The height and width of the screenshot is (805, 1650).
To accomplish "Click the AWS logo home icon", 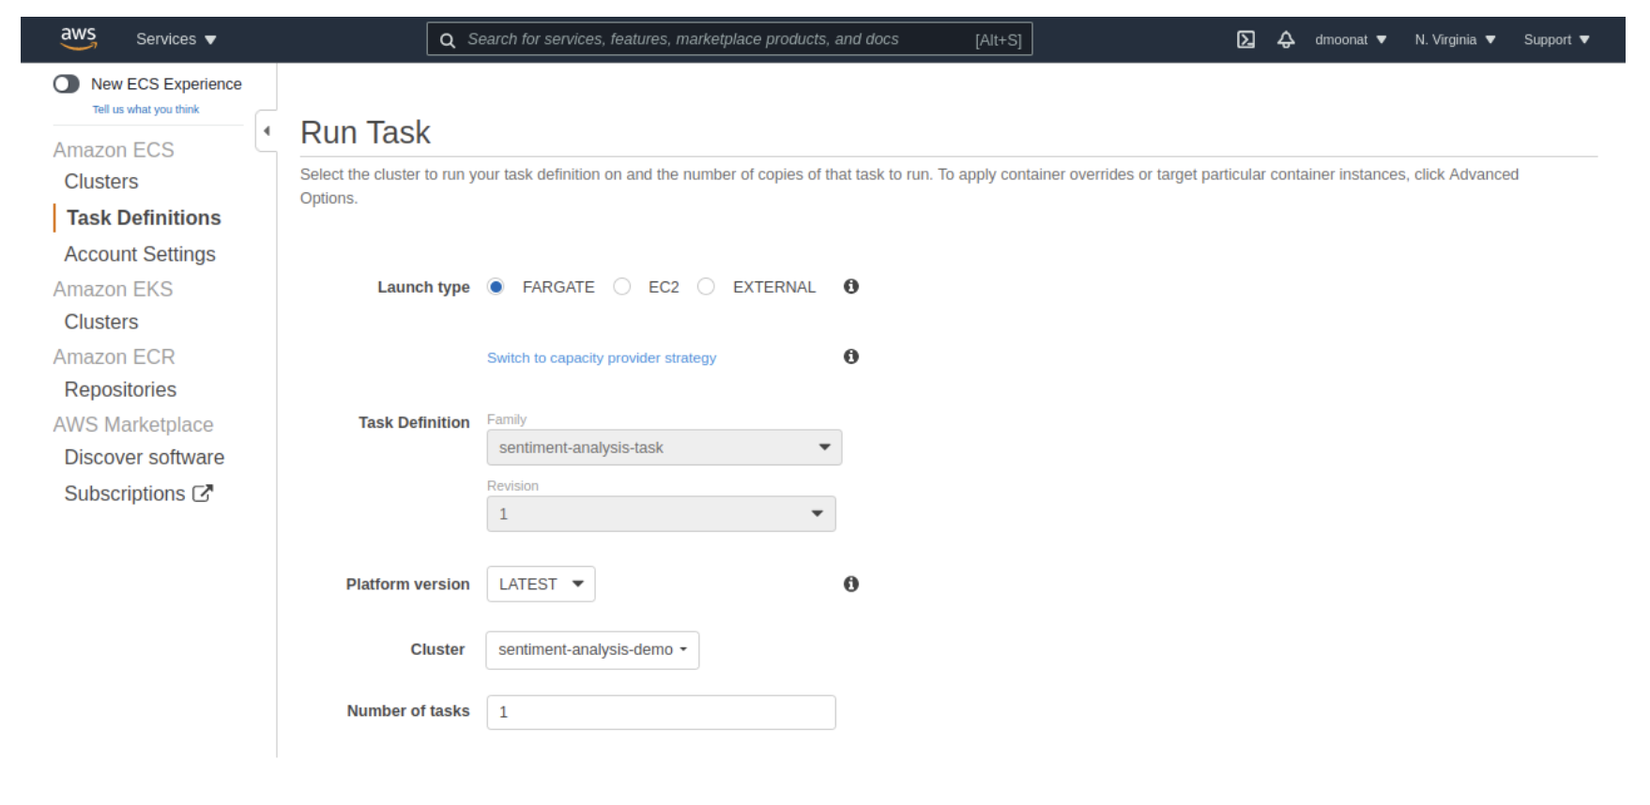I will [78, 39].
